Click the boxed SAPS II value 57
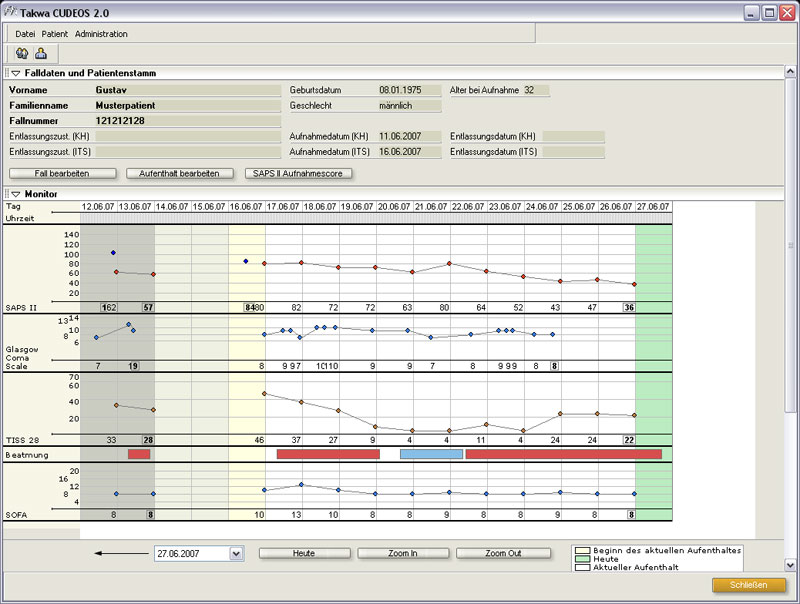800x604 pixels. (x=148, y=308)
